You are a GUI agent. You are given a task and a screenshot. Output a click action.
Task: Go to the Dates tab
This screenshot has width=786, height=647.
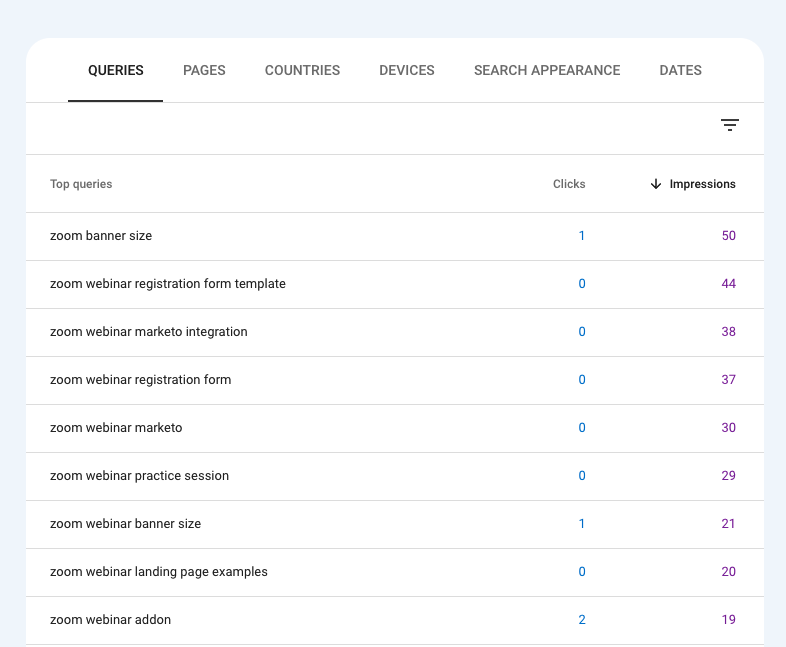(x=680, y=71)
